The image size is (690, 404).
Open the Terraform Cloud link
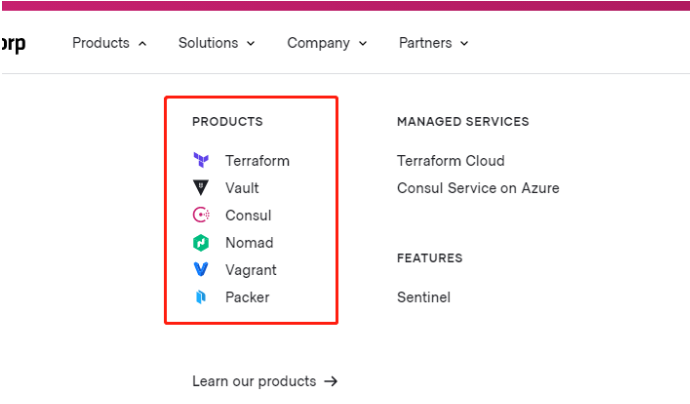coord(451,161)
